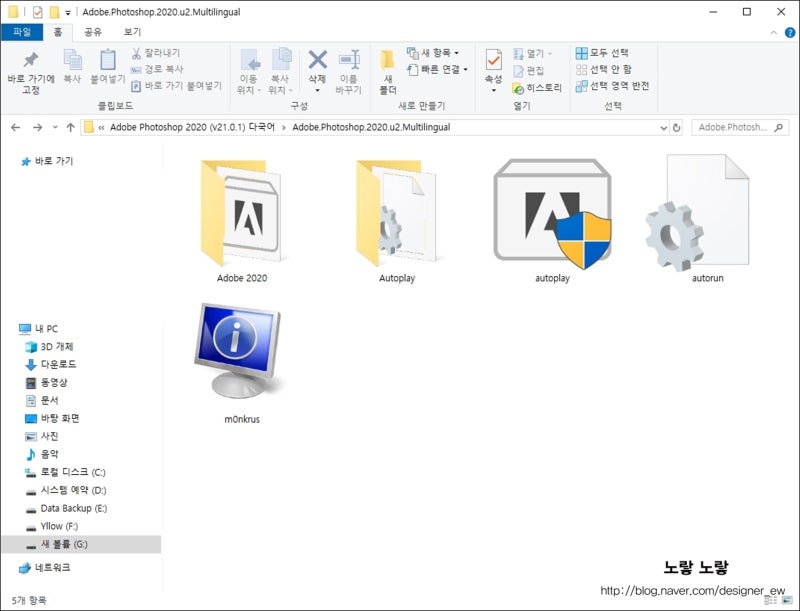Open 시스템 예약 (D:) drive
This screenshot has width=800, height=611.
(66, 490)
